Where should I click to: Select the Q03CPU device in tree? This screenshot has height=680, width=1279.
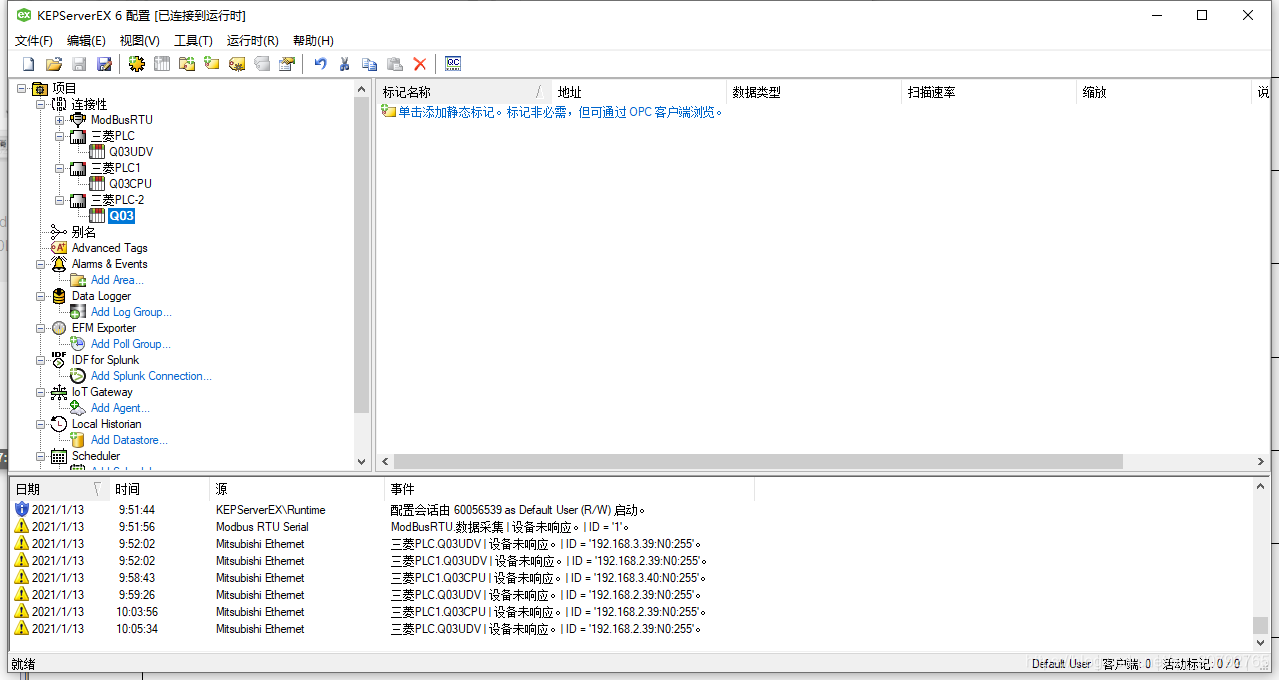click(x=130, y=184)
